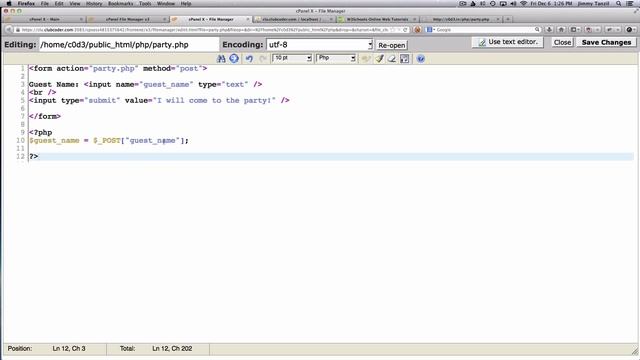This screenshot has width=640, height=360.
Task: Undo last edit with the undo arrow
Action: pos(249,59)
